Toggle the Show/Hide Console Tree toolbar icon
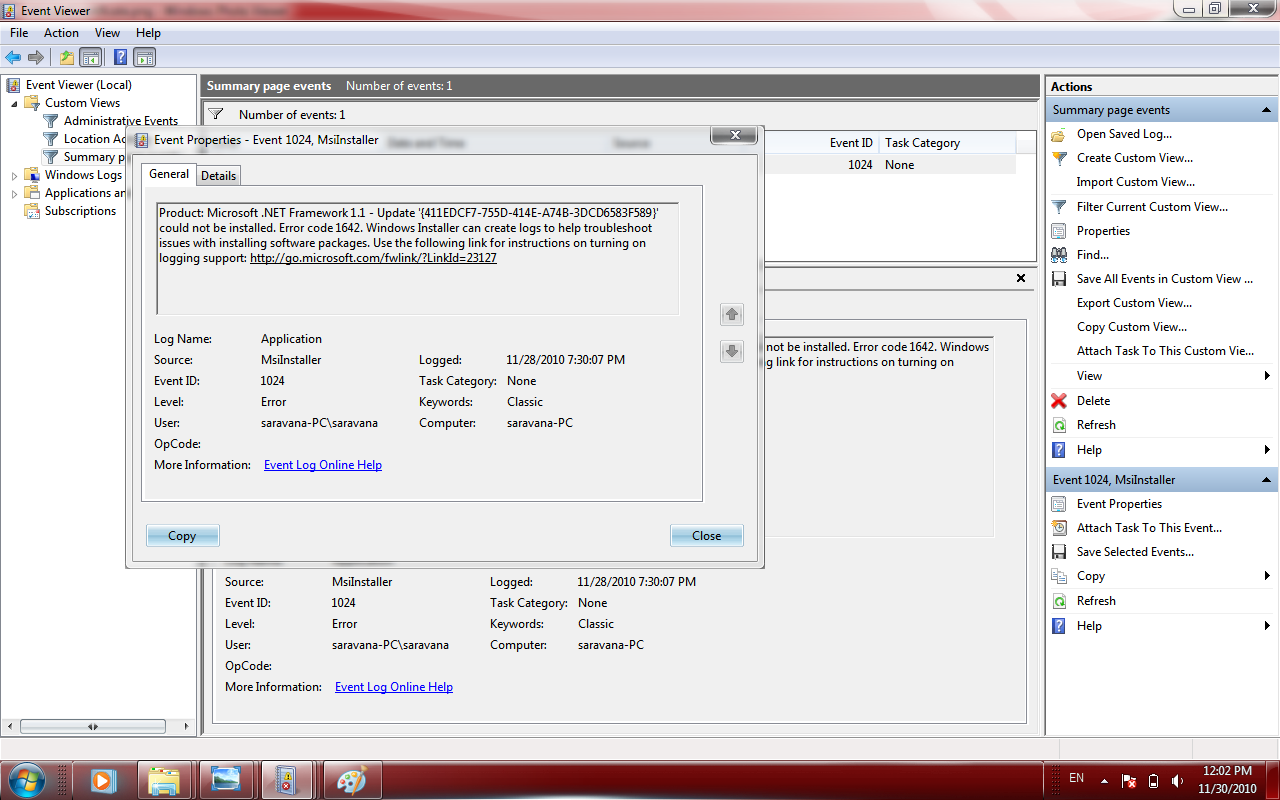 click(x=91, y=58)
